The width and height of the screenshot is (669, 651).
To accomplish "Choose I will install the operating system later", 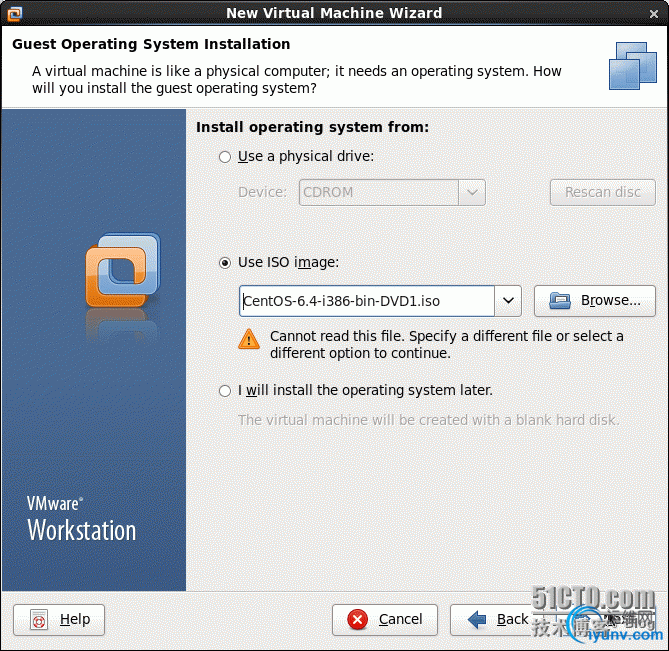I will [x=225, y=391].
